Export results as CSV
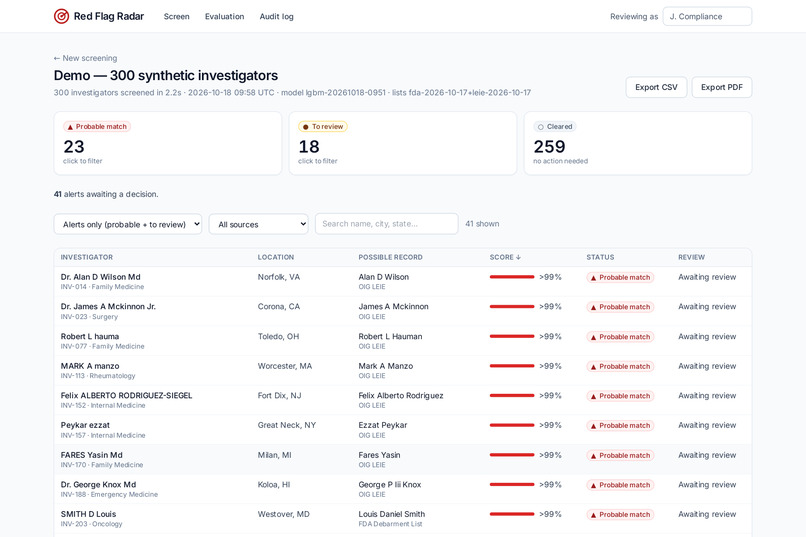The width and height of the screenshot is (806, 537). click(656, 87)
